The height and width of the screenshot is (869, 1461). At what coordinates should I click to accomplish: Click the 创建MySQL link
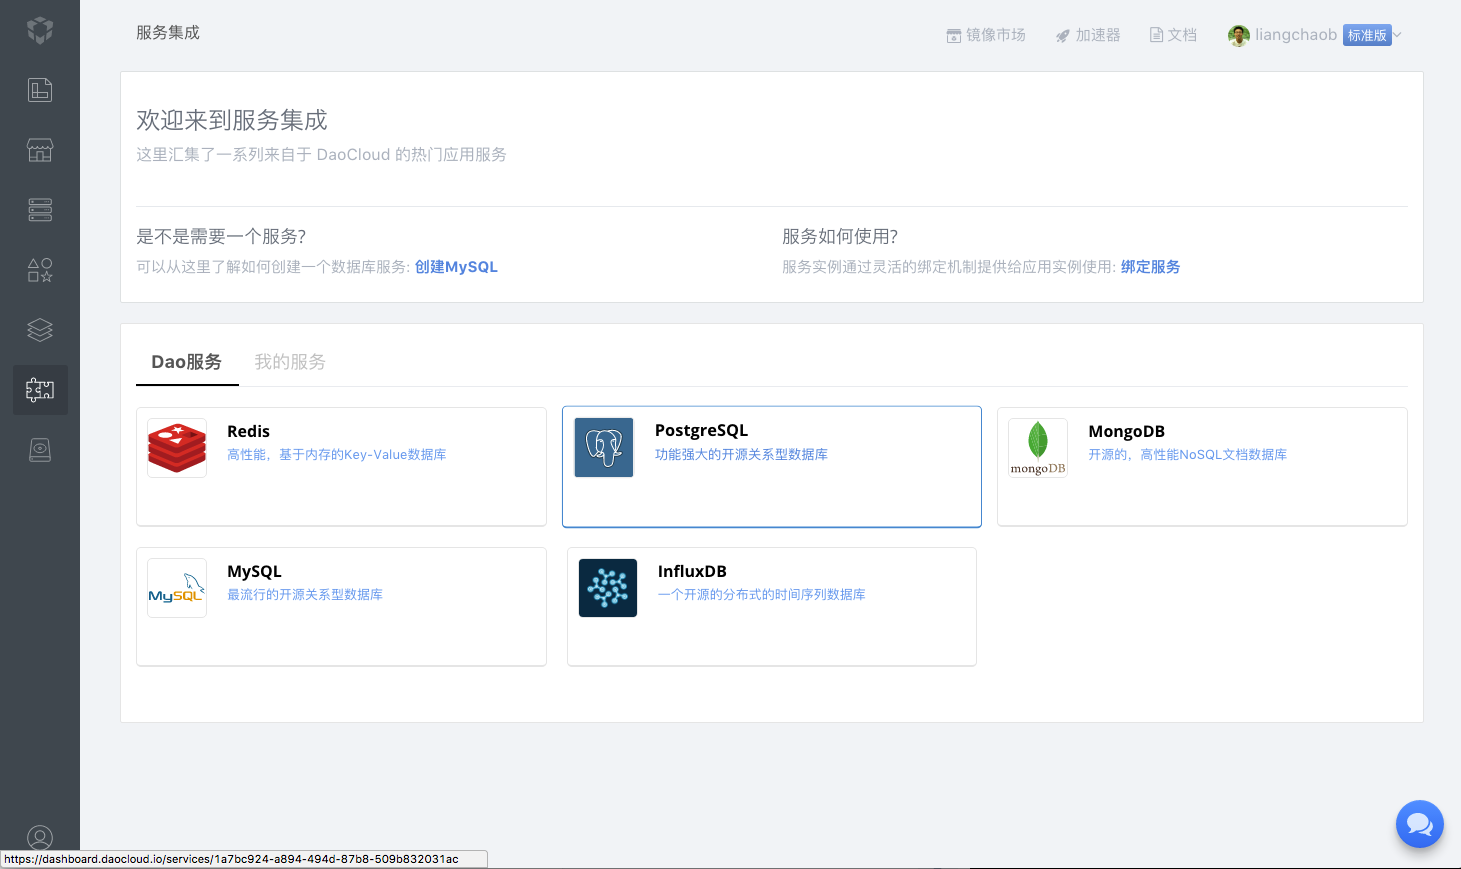point(456,267)
